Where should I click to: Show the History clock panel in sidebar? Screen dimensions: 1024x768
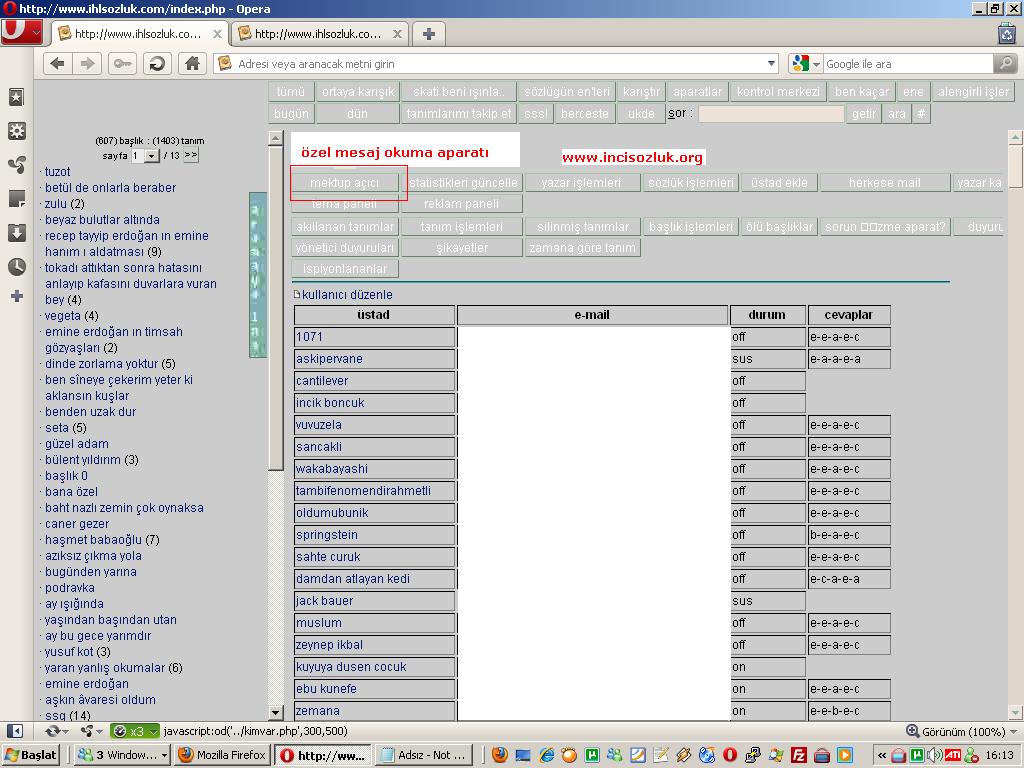point(16,267)
